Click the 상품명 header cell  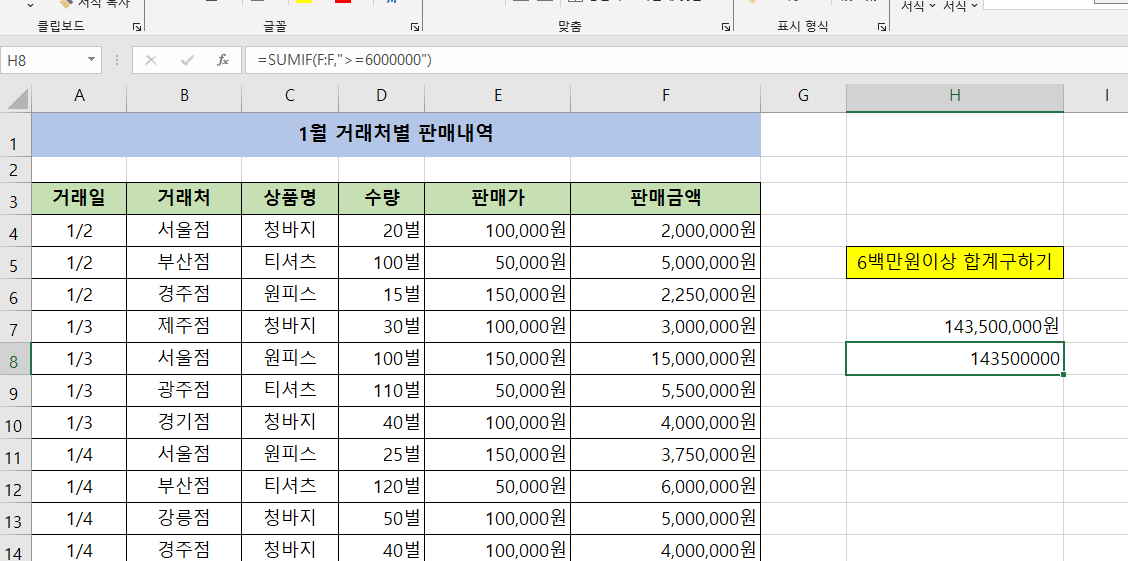point(290,199)
